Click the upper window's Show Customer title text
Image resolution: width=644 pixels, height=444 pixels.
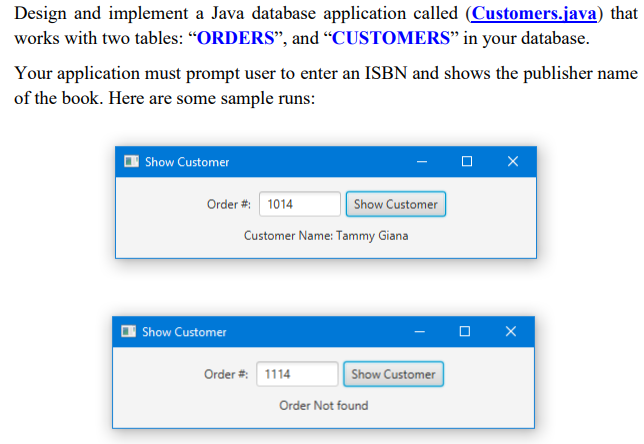pyautogui.click(x=187, y=162)
